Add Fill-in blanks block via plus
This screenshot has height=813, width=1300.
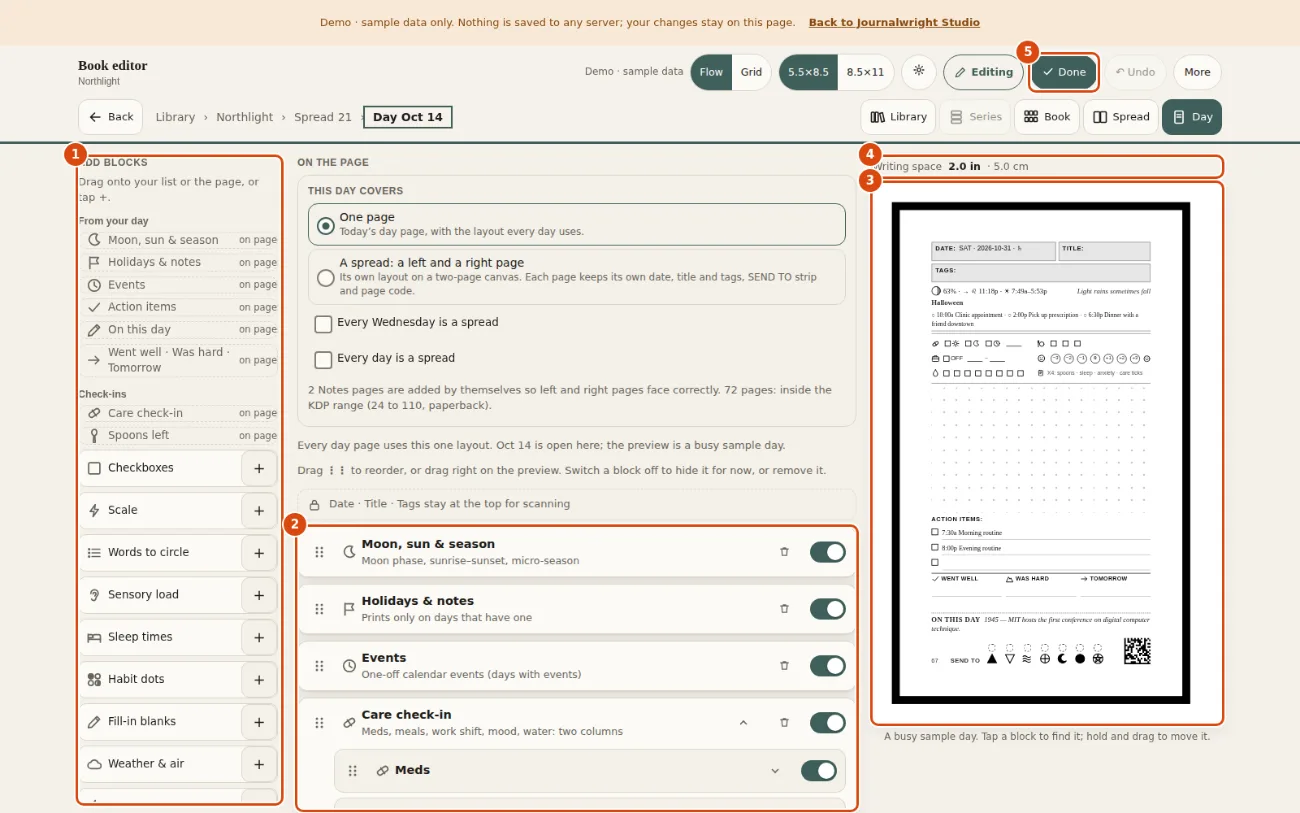point(259,722)
